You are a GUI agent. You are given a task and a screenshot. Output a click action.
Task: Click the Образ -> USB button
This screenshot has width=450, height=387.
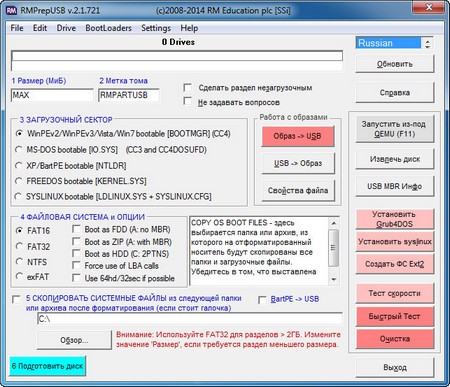[298, 136]
